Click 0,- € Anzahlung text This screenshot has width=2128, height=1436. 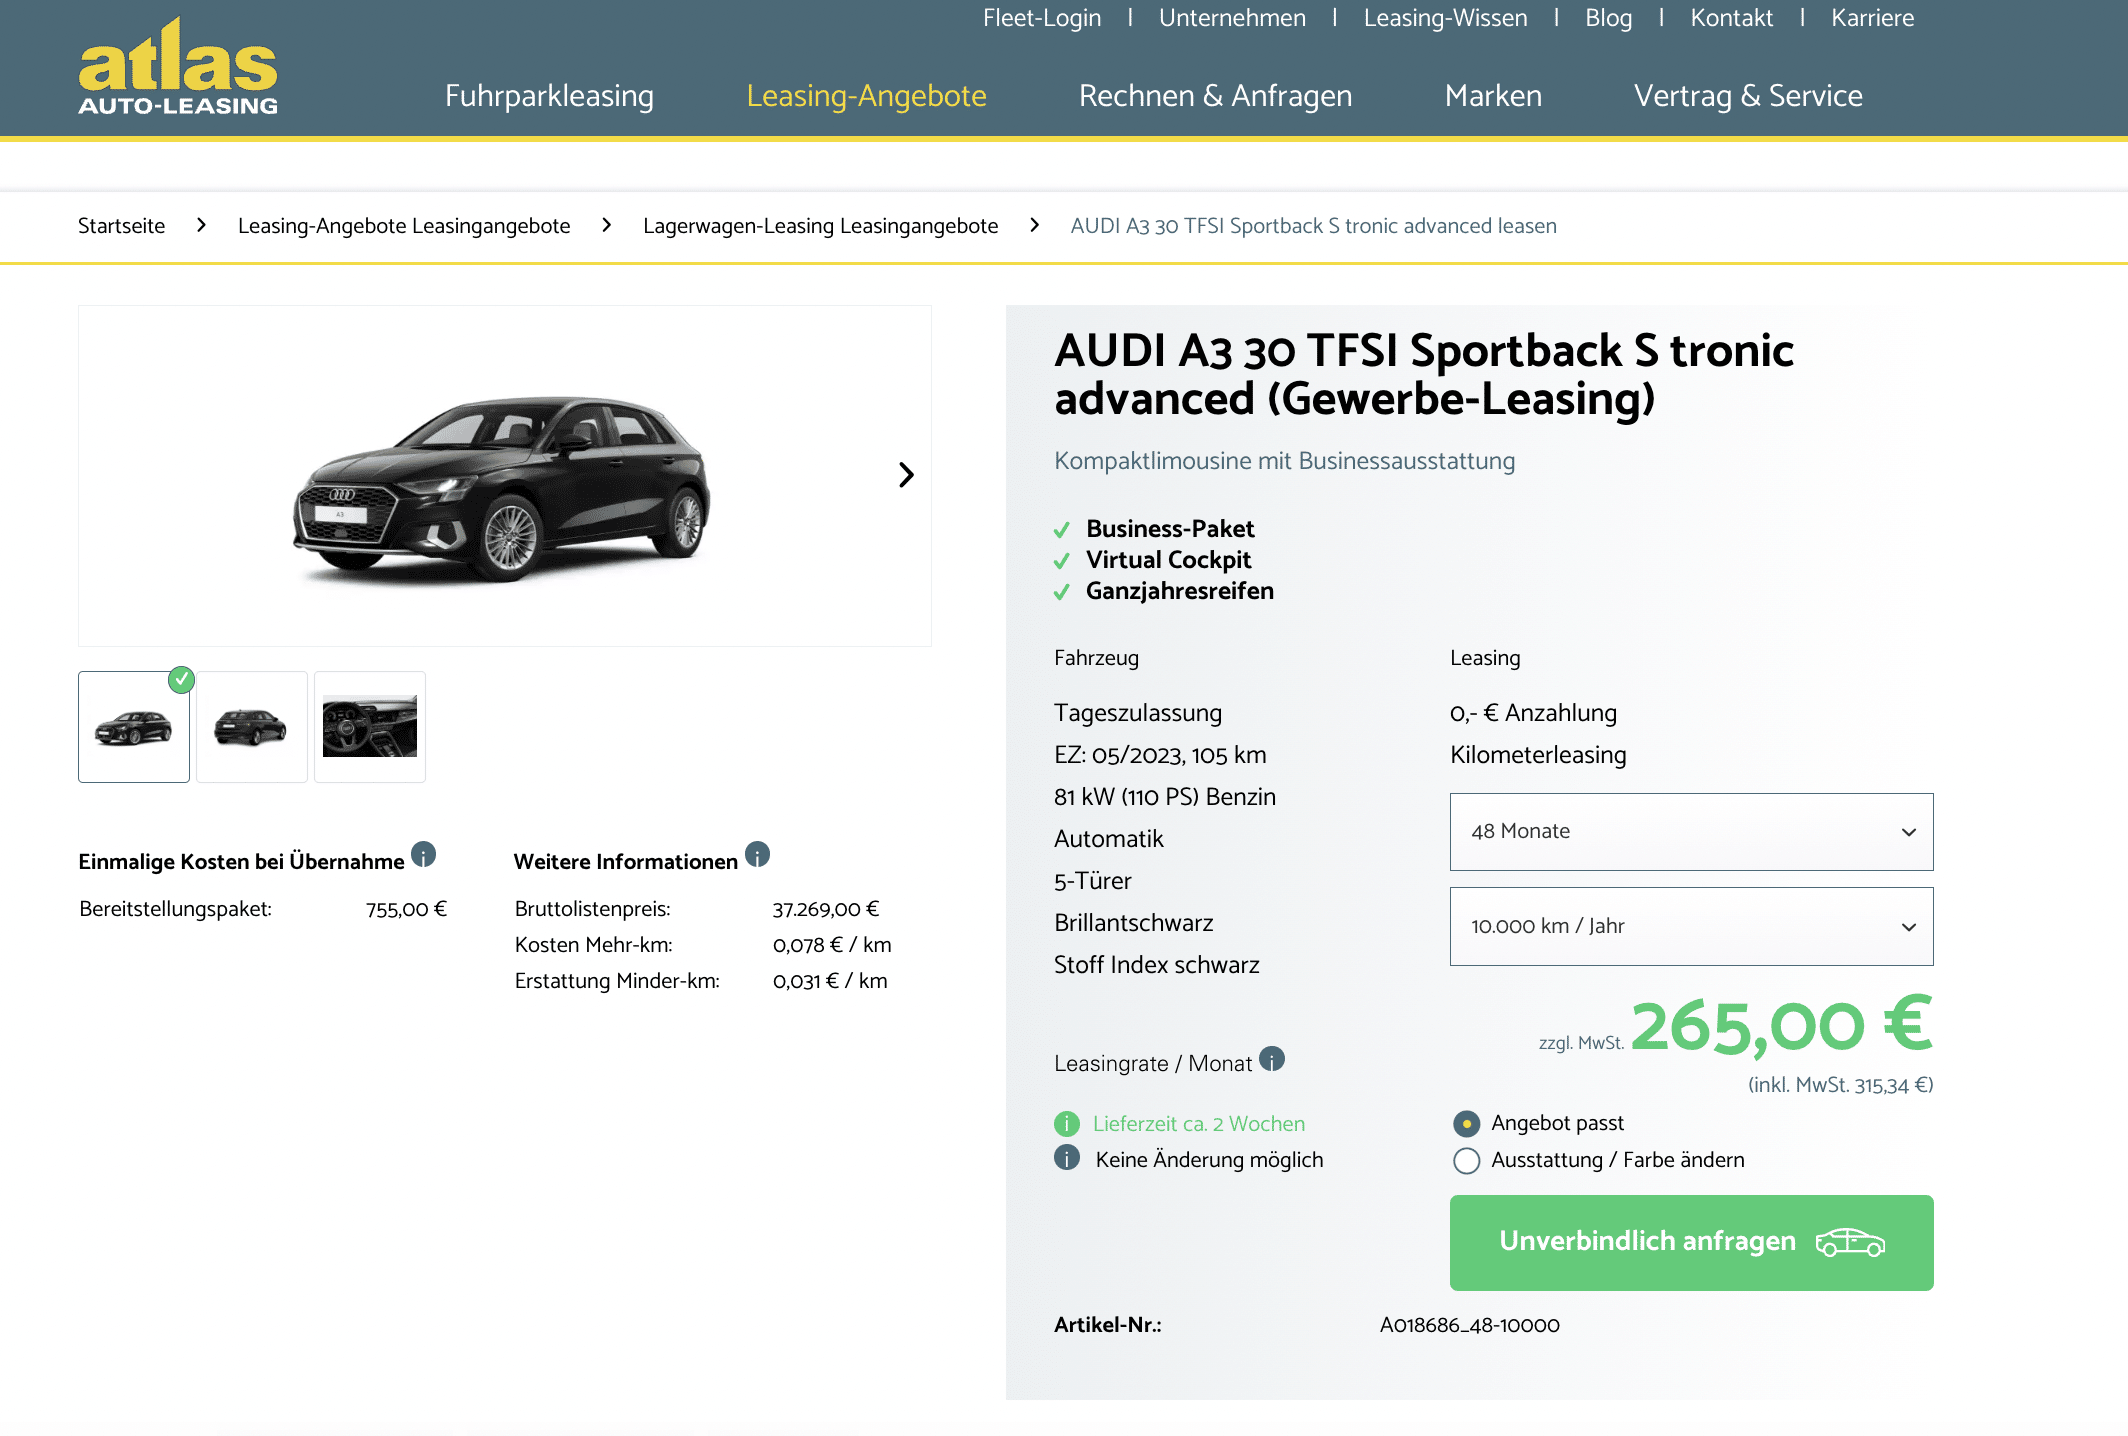1533,713
